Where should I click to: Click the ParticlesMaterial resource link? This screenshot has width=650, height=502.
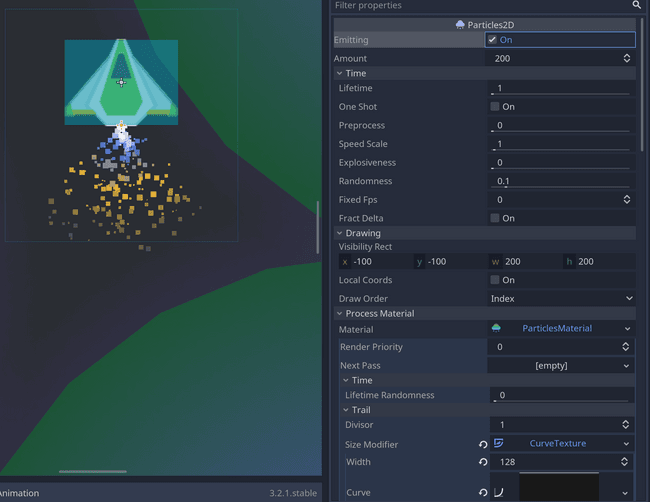pos(557,328)
